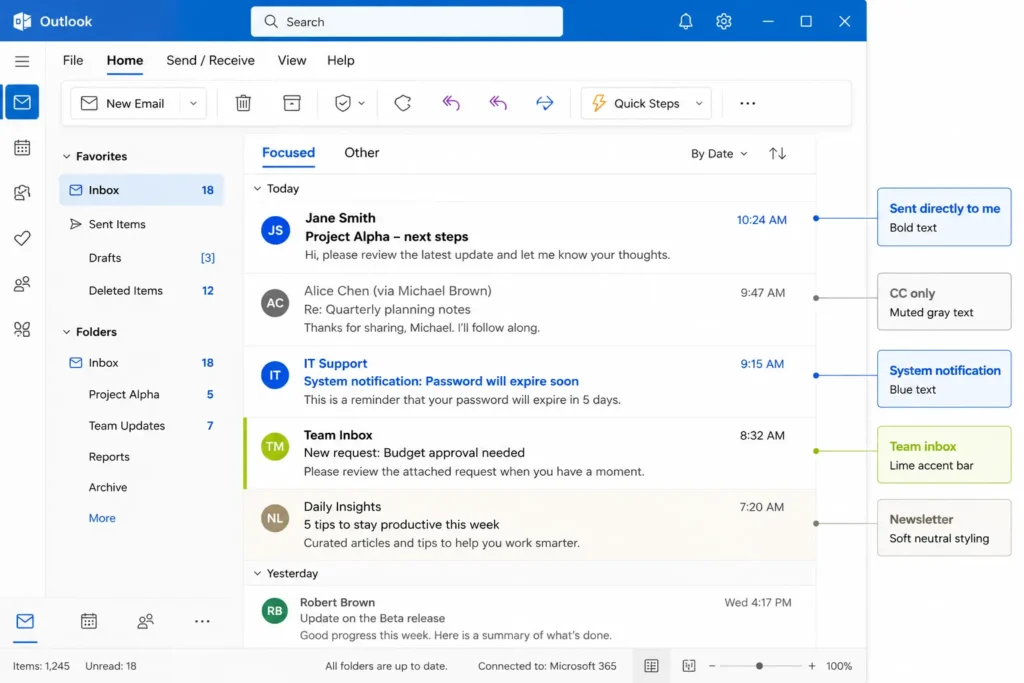Screen dimensions: 1024x683
Task: Open the Drafts folder
Action: tap(141, 258)
